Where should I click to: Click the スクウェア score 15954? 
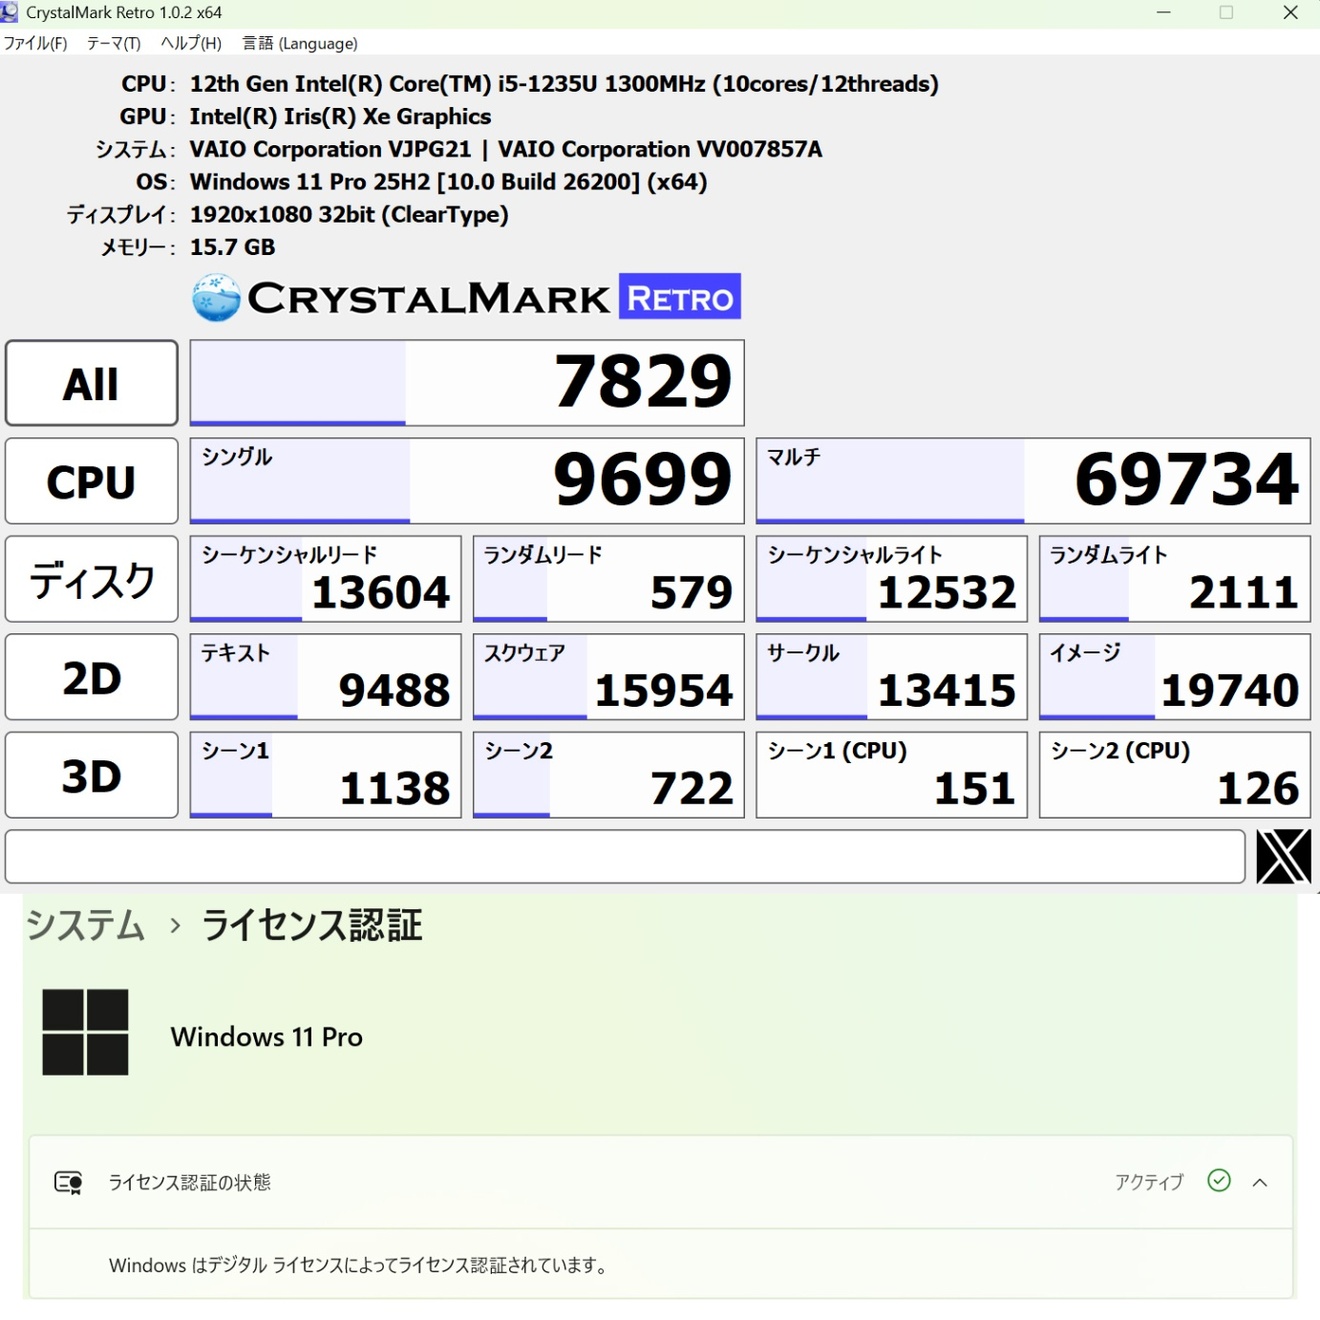609,677
